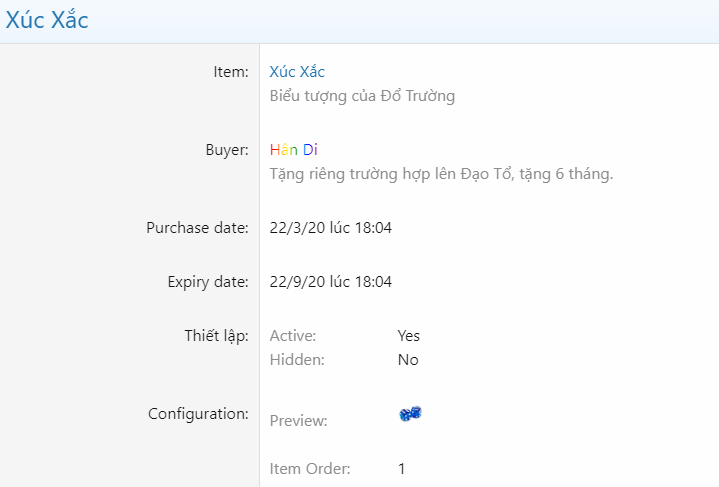Click the 'Active:' setting label
Image resolution: width=719 pixels, height=487 pixels.
[293, 336]
